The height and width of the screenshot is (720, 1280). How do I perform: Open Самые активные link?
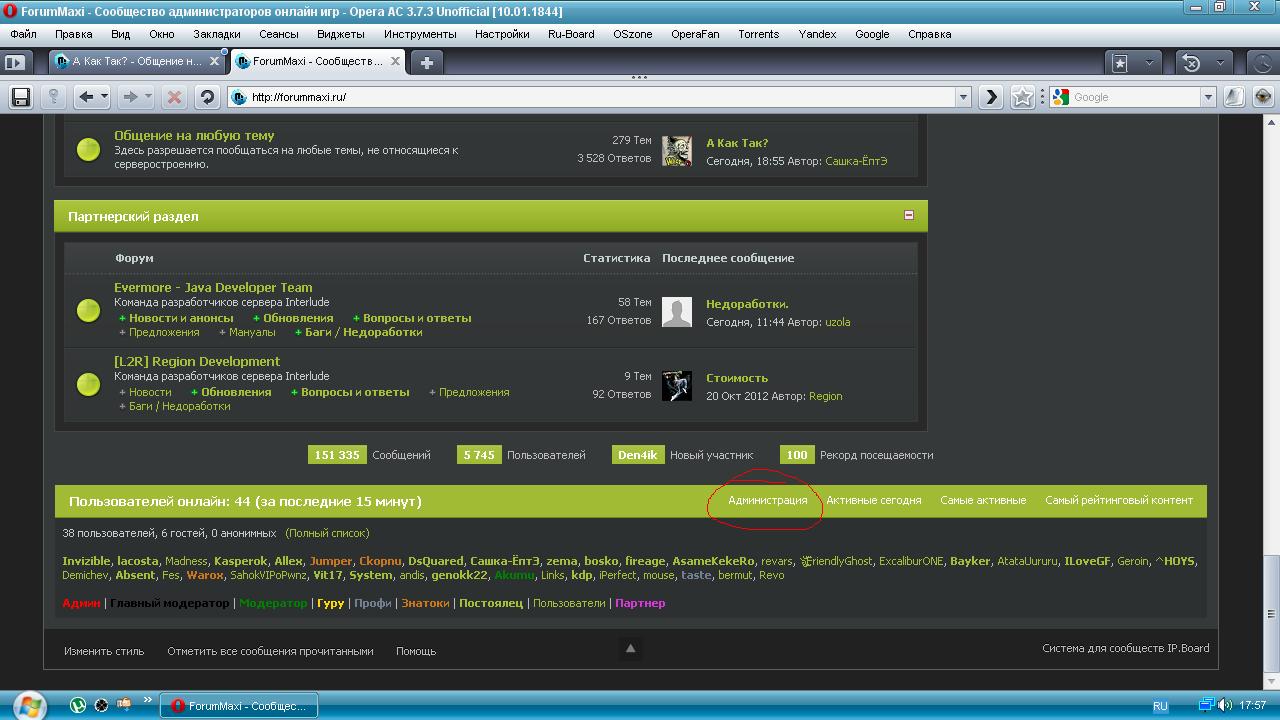983,500
